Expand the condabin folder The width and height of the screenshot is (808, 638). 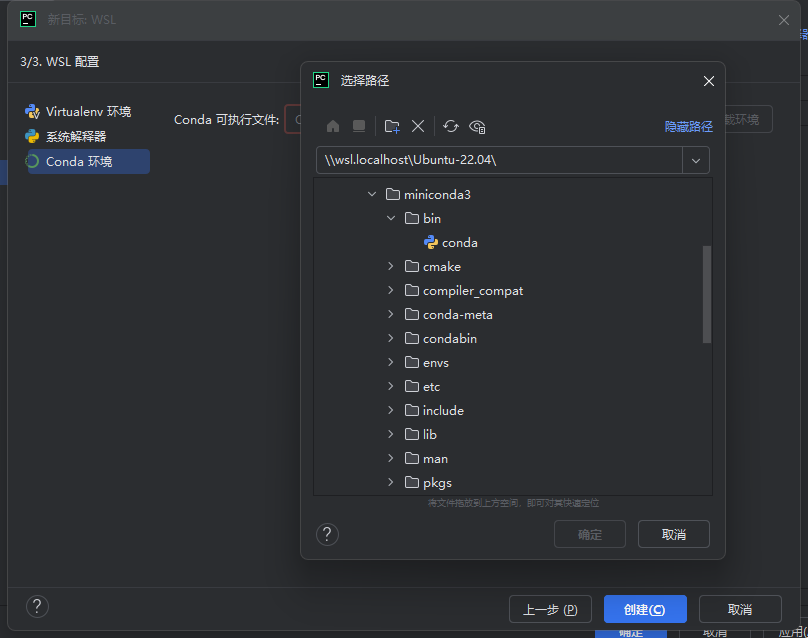click(391, 339)
